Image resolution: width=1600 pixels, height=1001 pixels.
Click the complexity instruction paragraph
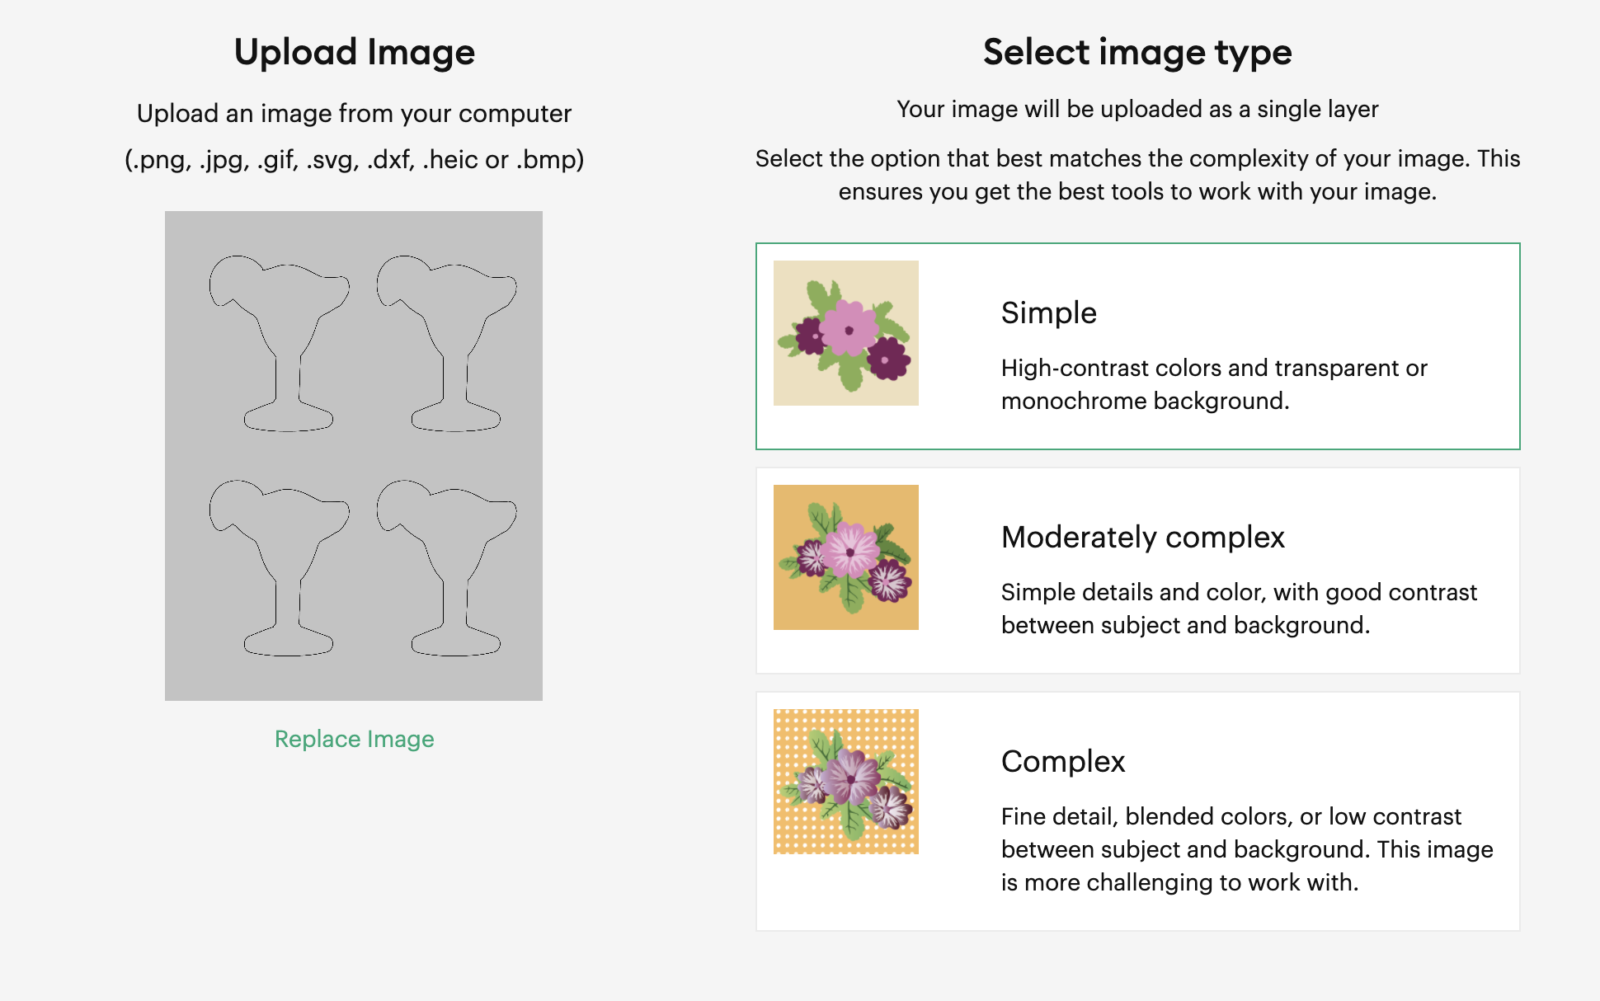pos(1137,175)
